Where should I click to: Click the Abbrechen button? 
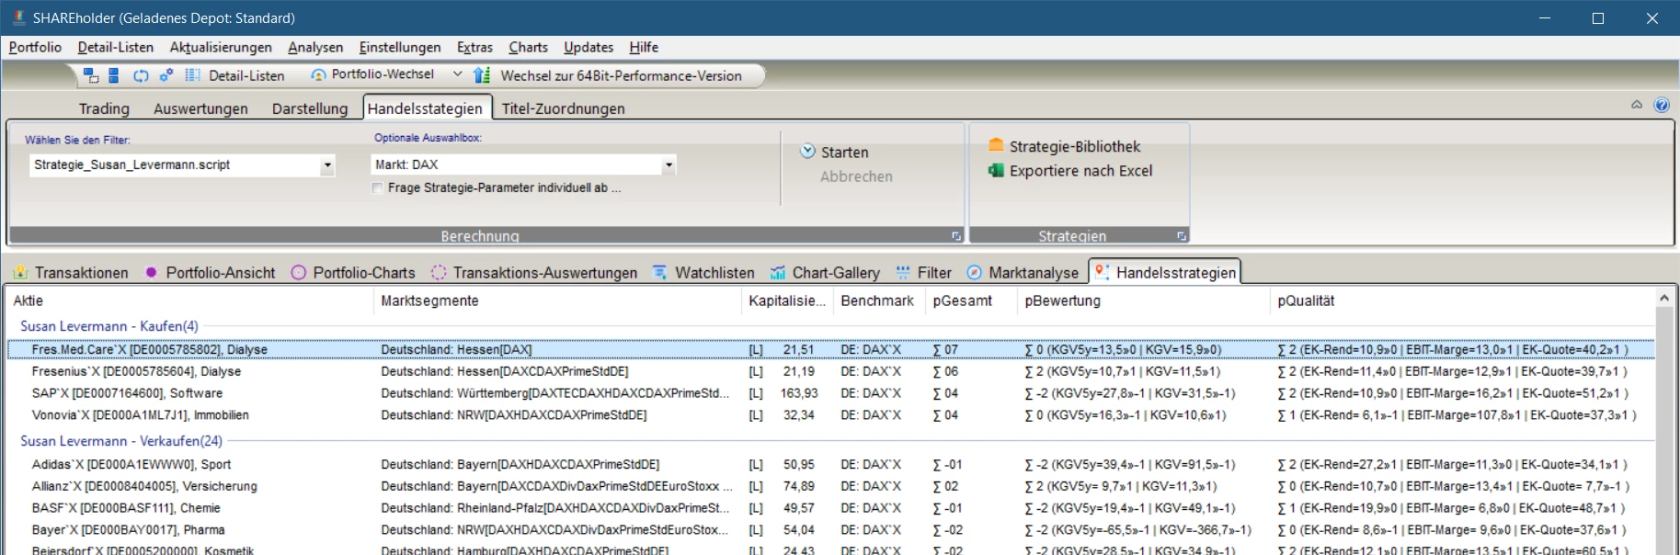(x=856, y=176)
